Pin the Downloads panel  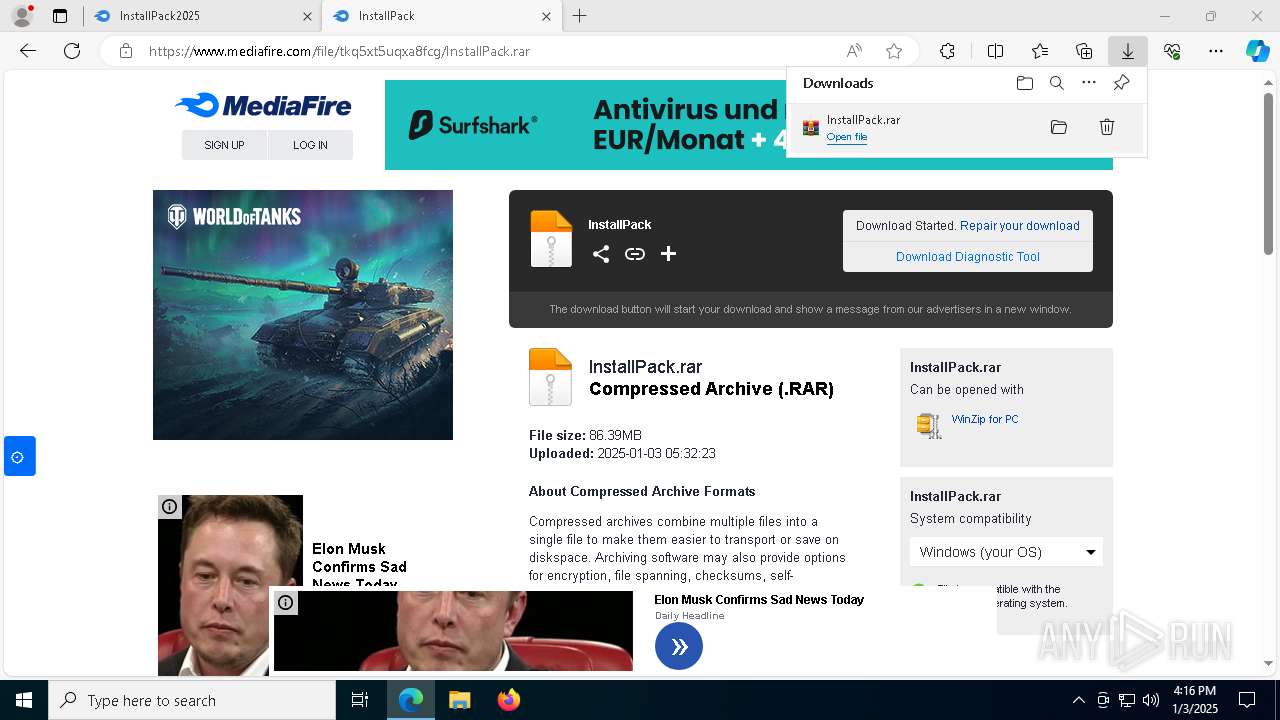click(x=1121, y=83)
